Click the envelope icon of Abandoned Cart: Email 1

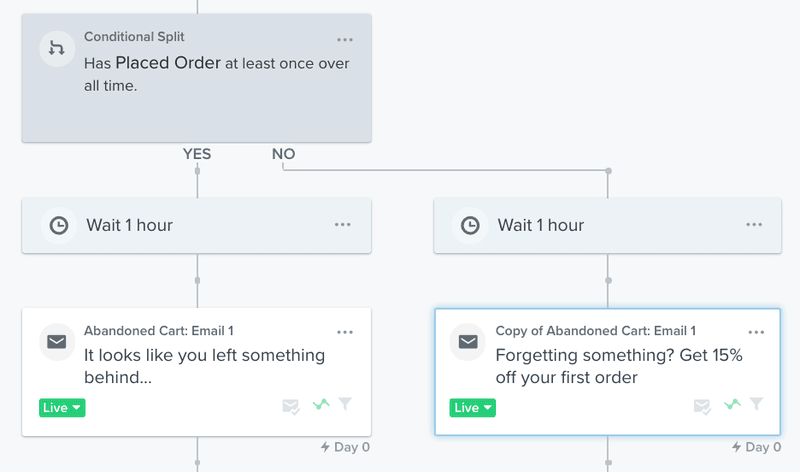point(57,342)
